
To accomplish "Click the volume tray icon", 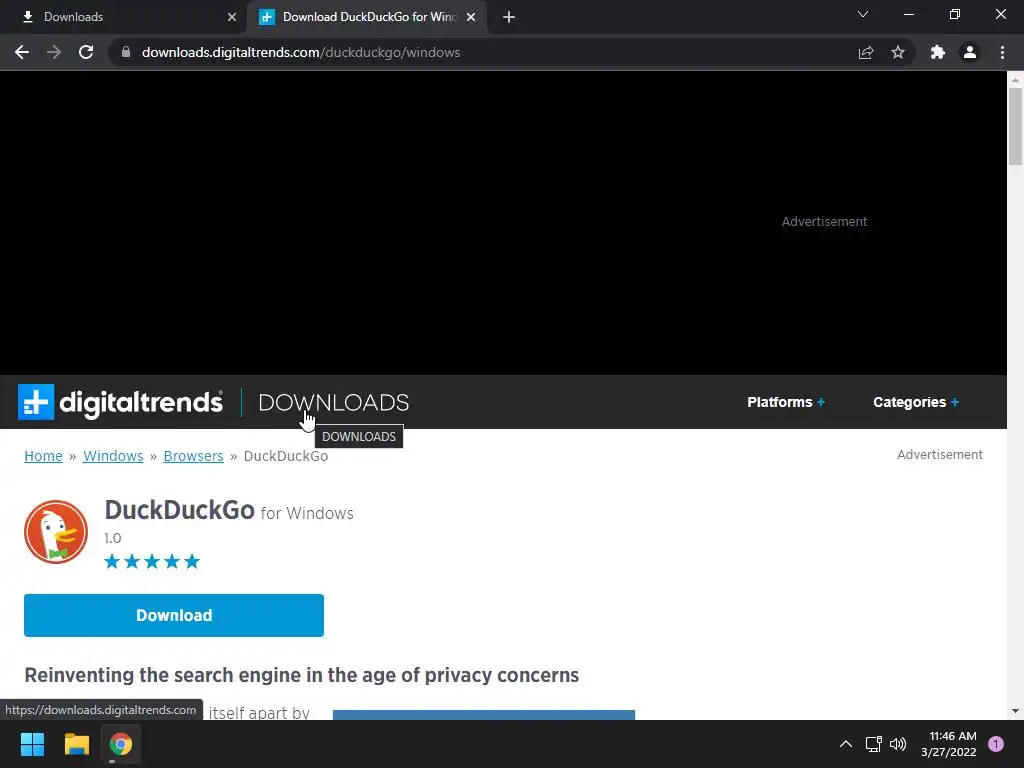I will click(899, 744).
